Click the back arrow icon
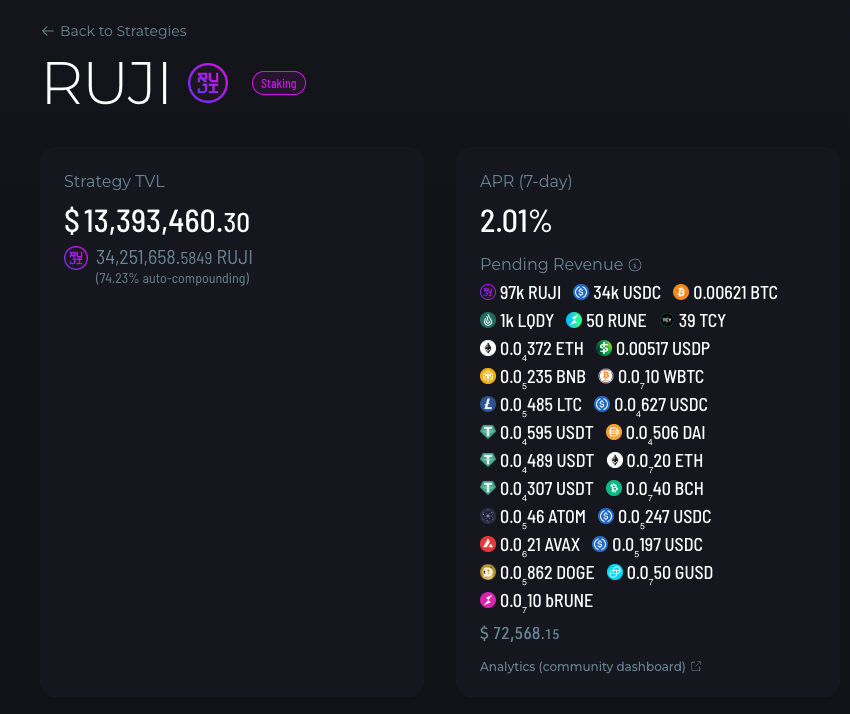850x714 pixels. coord(48,31)
